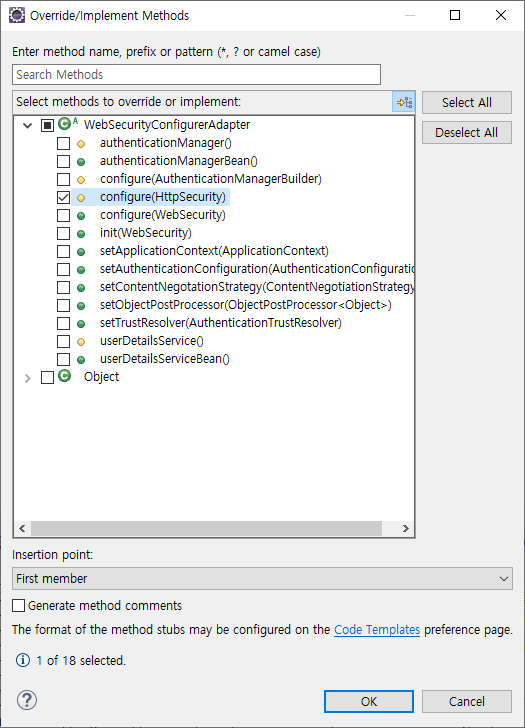Focus the Search Methods input field
The image size is (525, 728).
196,75
